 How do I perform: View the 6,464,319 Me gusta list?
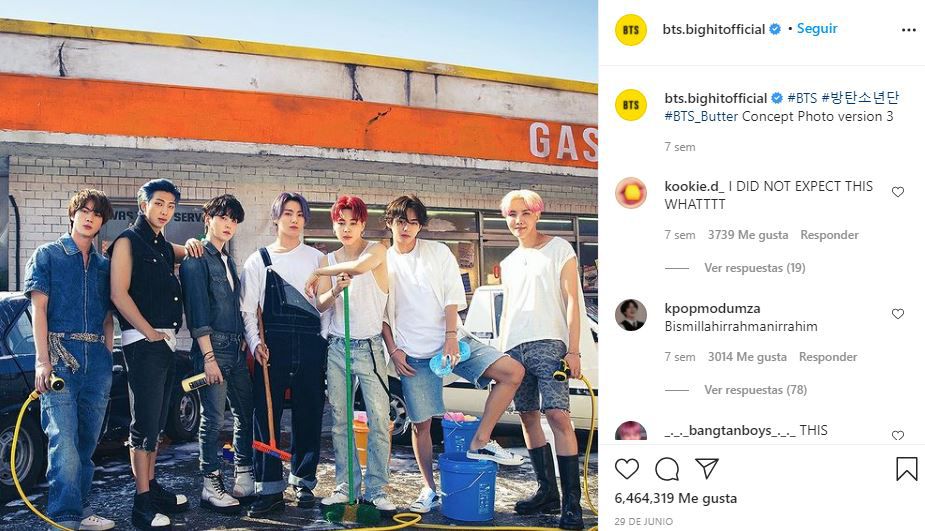click(675, 499)
